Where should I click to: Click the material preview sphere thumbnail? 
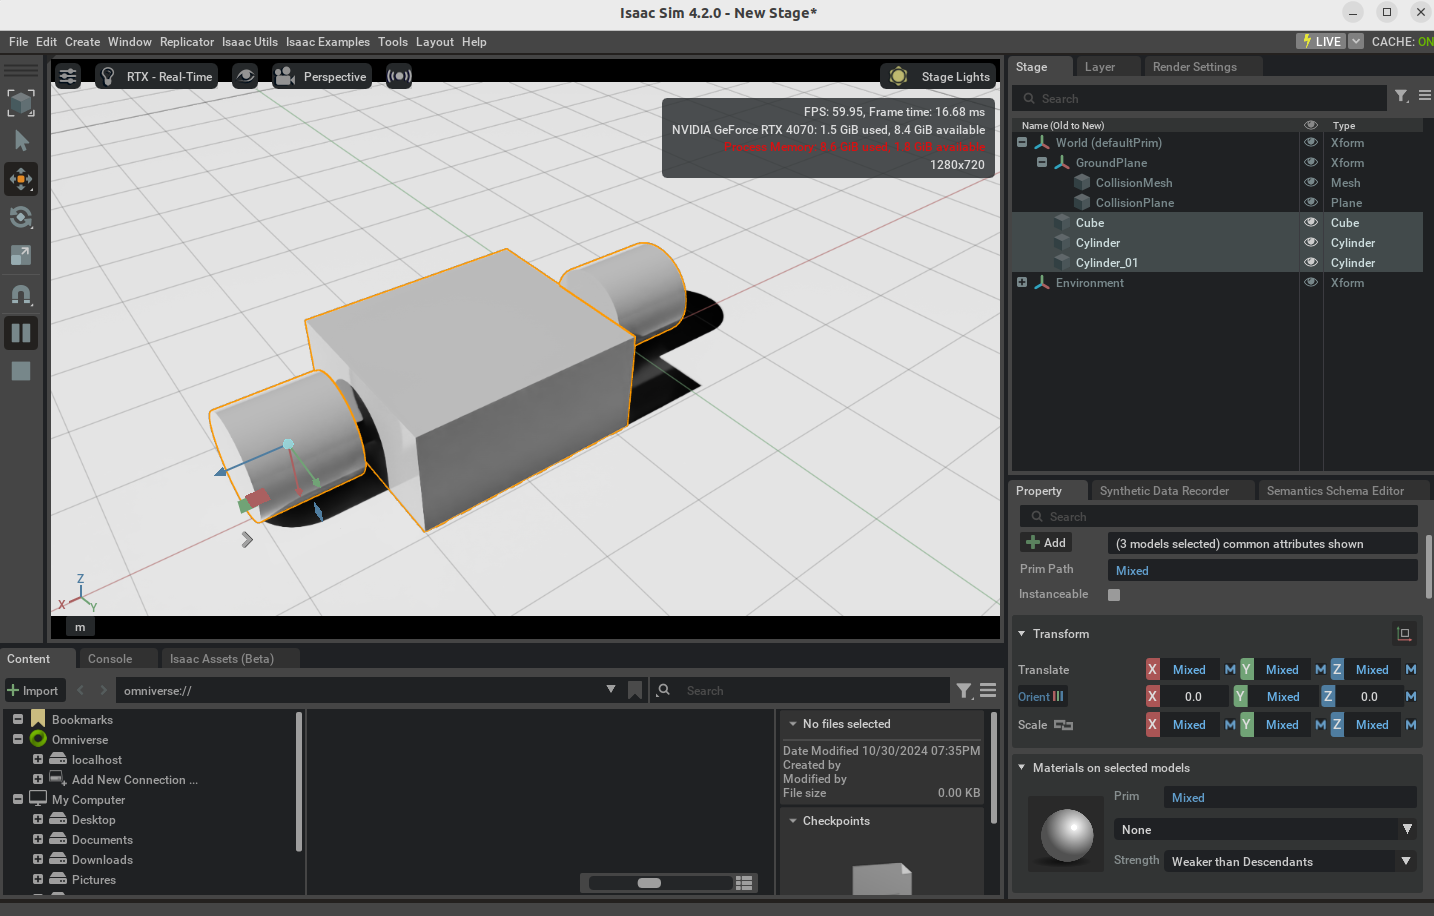pos(1067,835)
